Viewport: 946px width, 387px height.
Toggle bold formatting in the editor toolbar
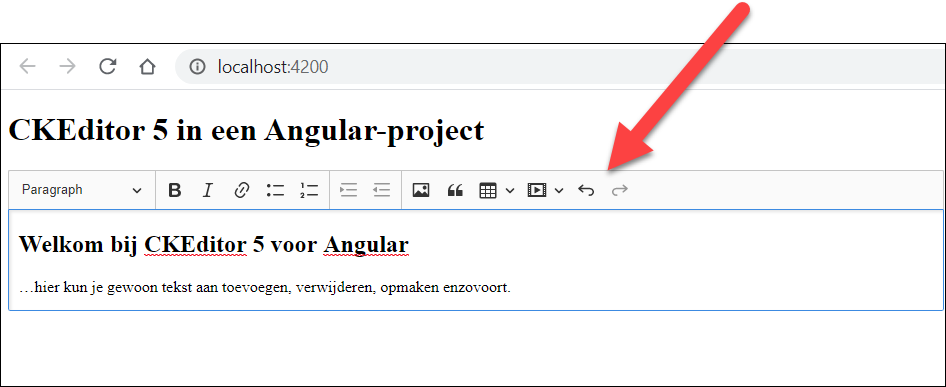click(x=174, y=190)
